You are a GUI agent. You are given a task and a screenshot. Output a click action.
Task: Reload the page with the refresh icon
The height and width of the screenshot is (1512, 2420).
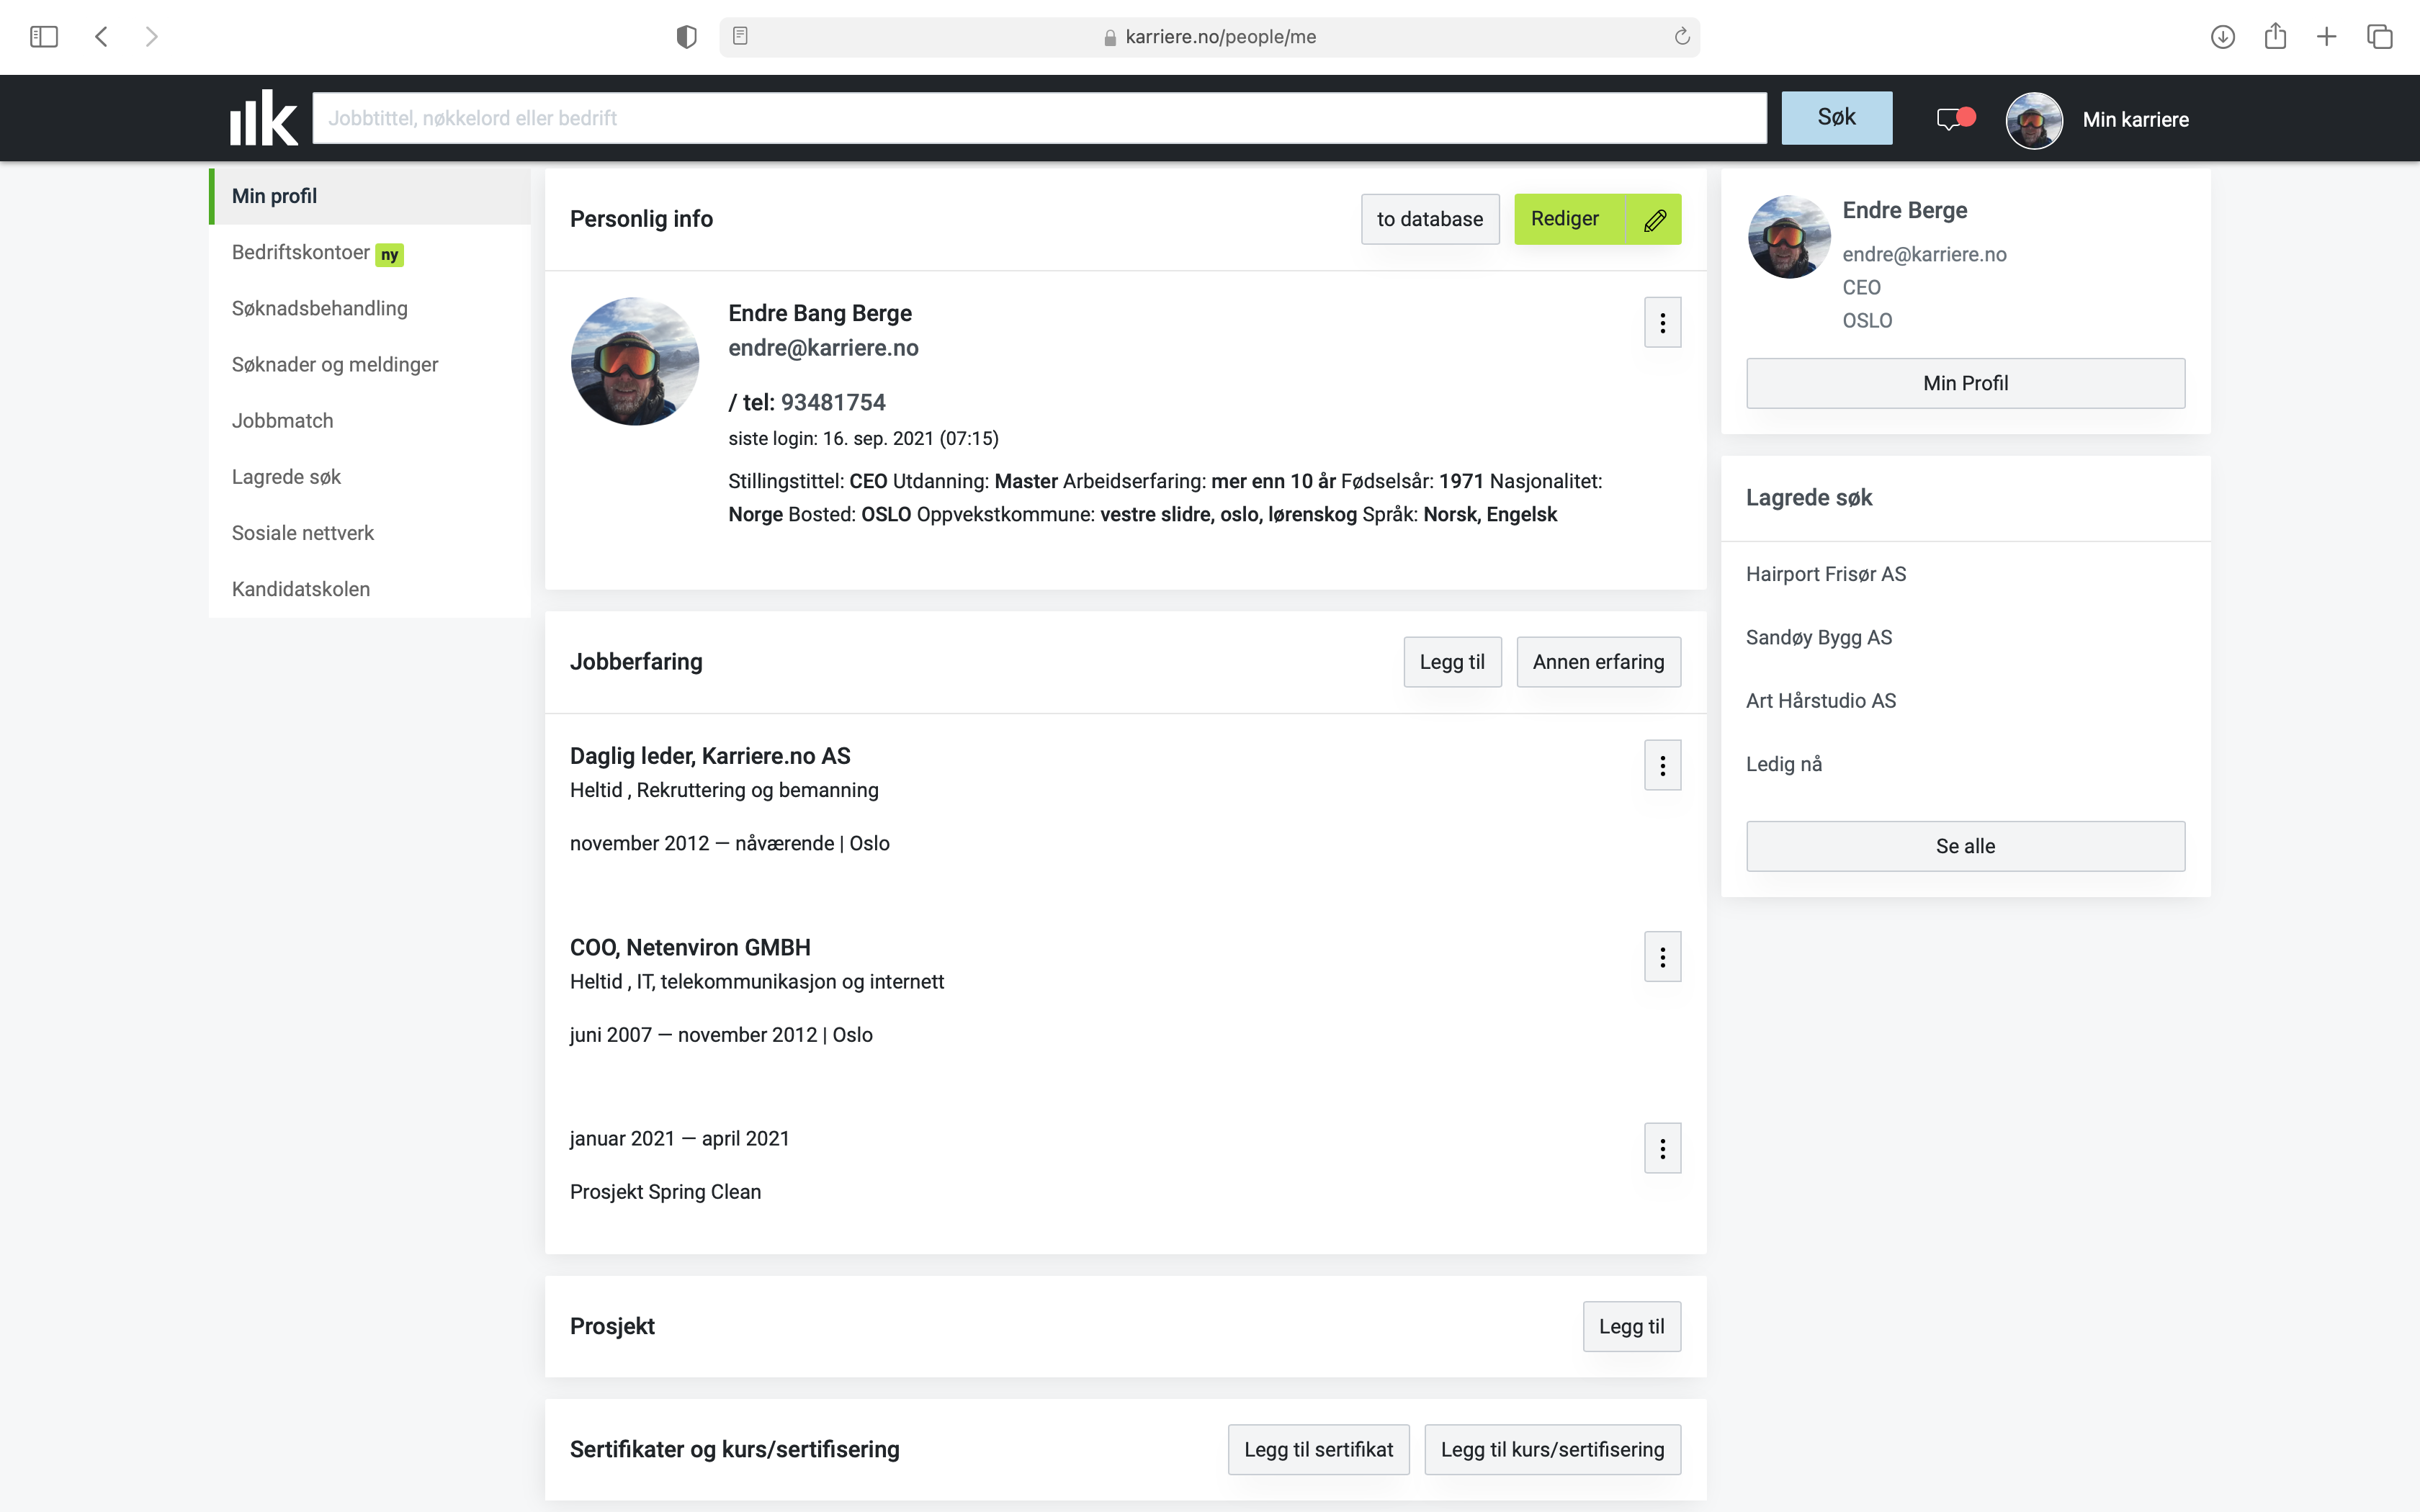pyautogui.click(x=1682, y=36)
